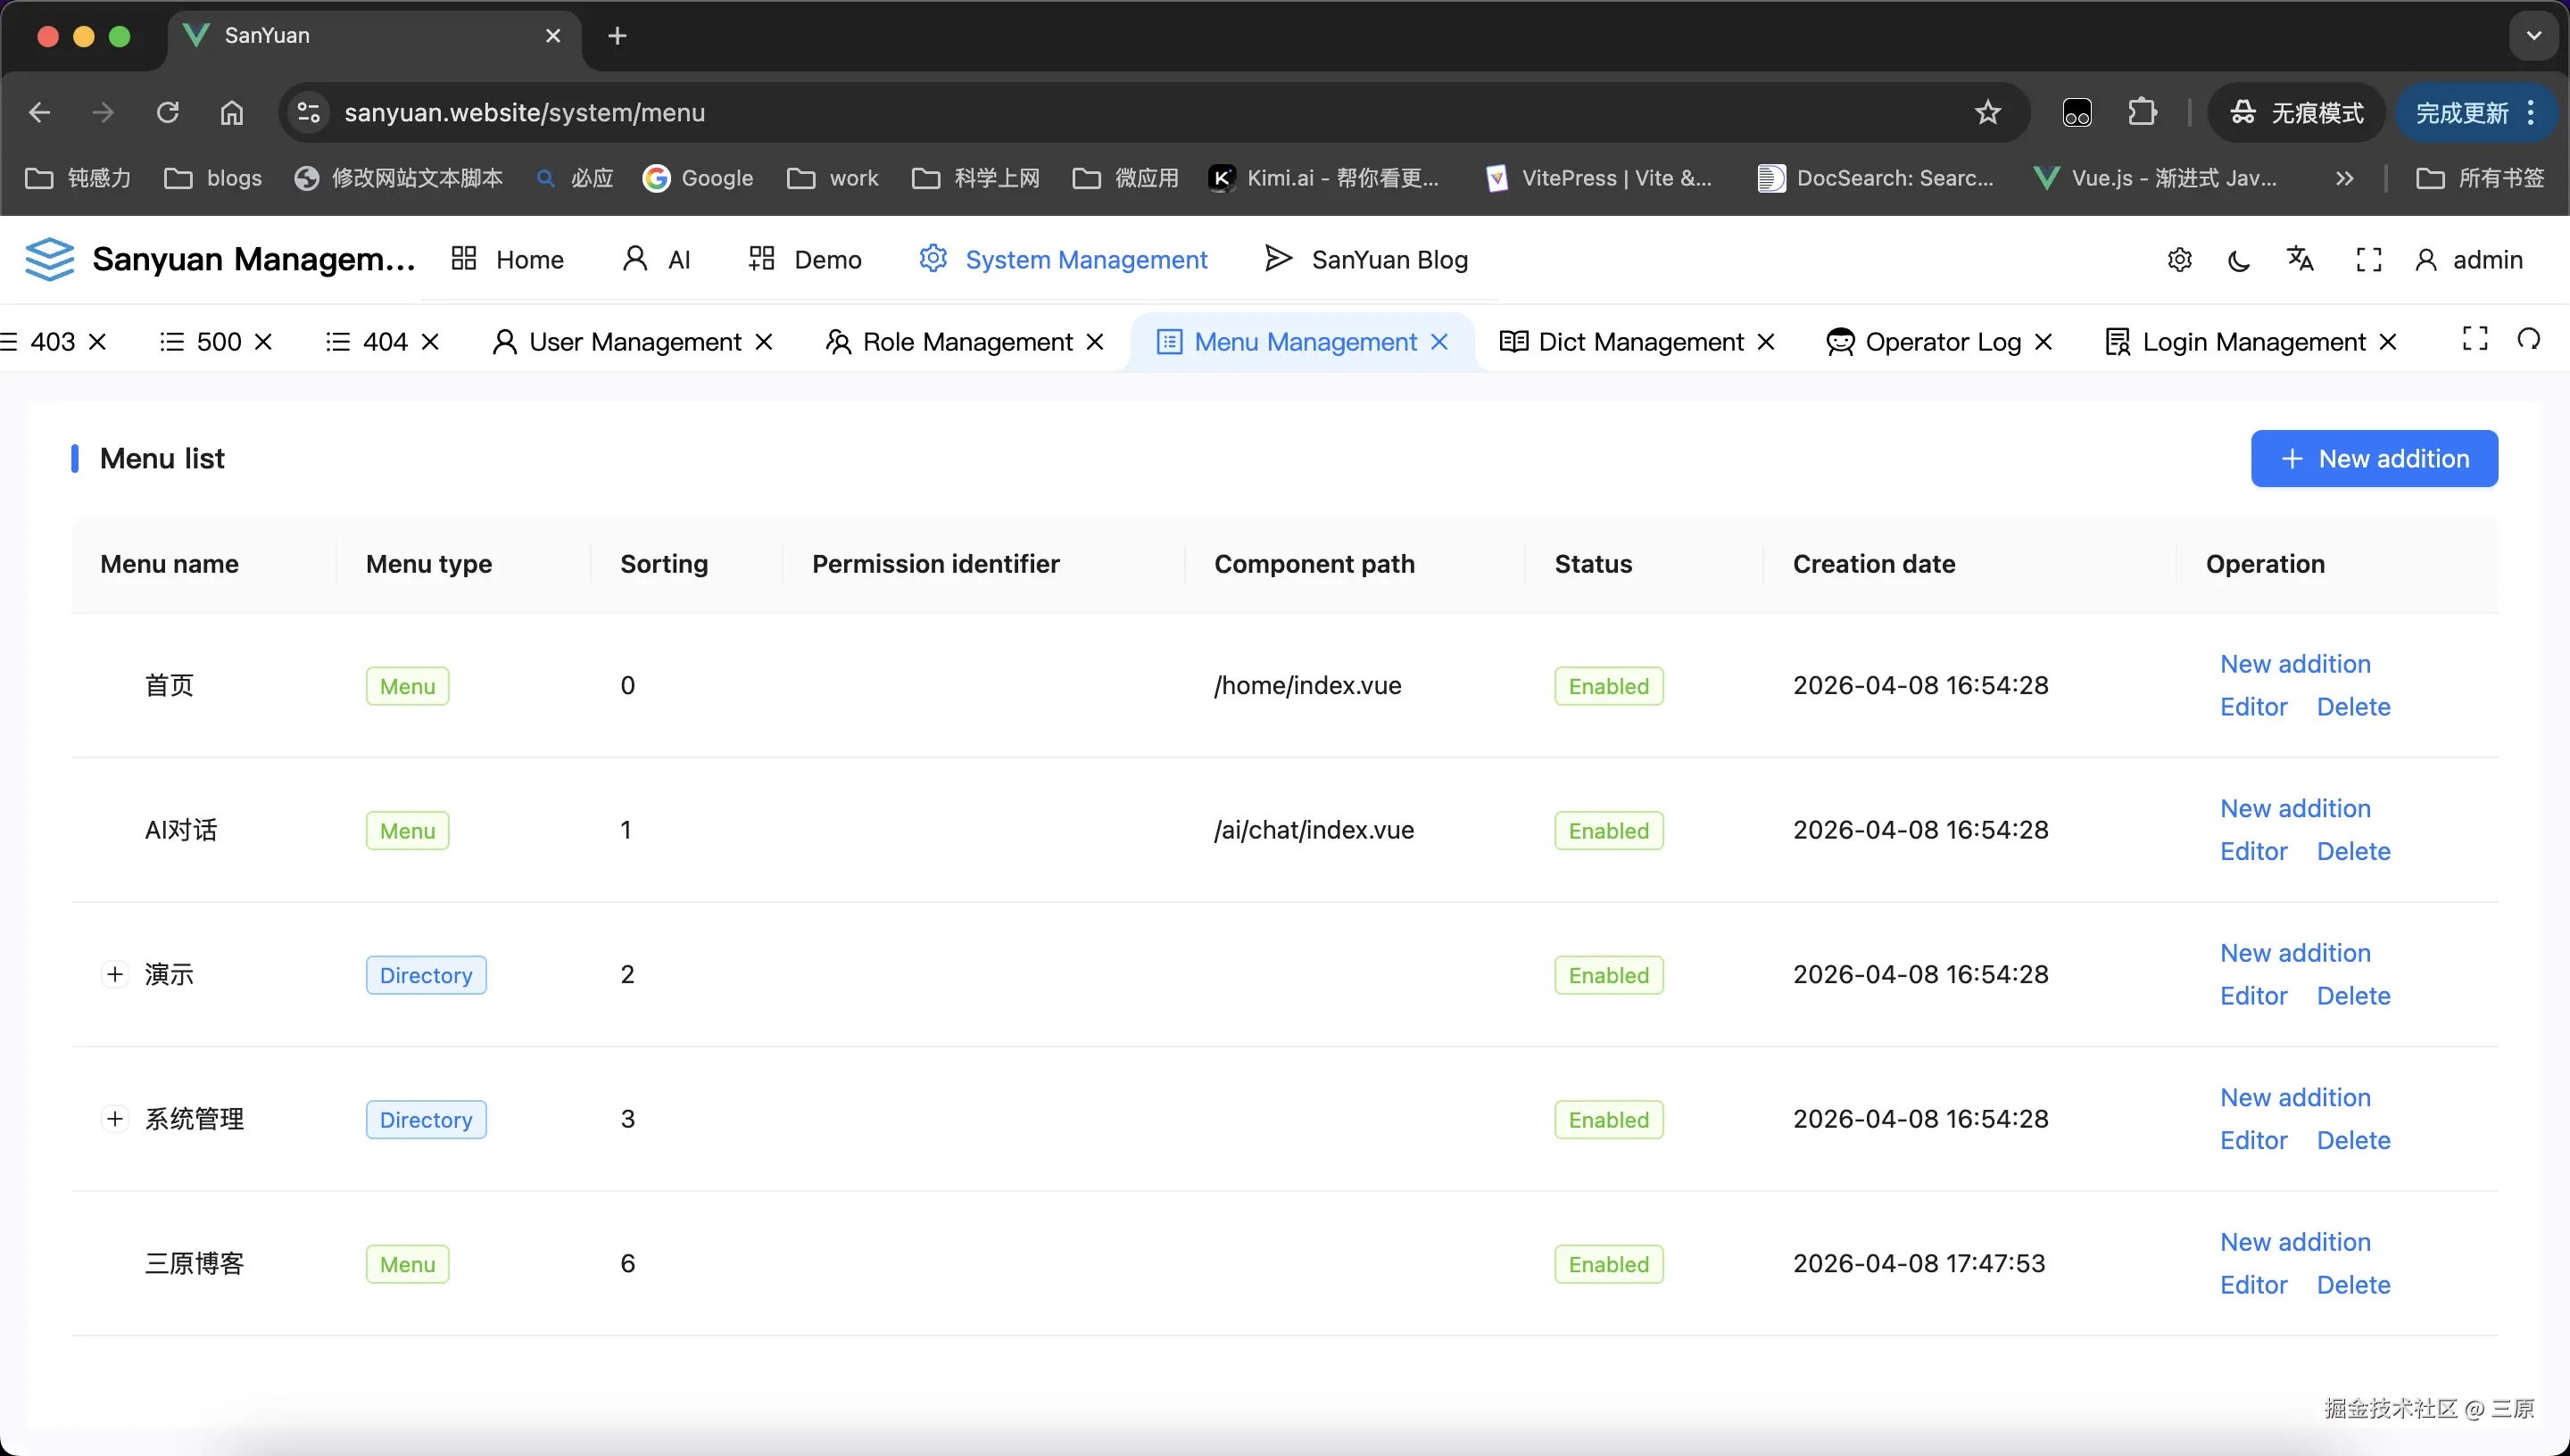Image resolution: width=2570 pixels, height=1456 pixels.
Task: Open the Demo top menu
Action: [805, 260]
